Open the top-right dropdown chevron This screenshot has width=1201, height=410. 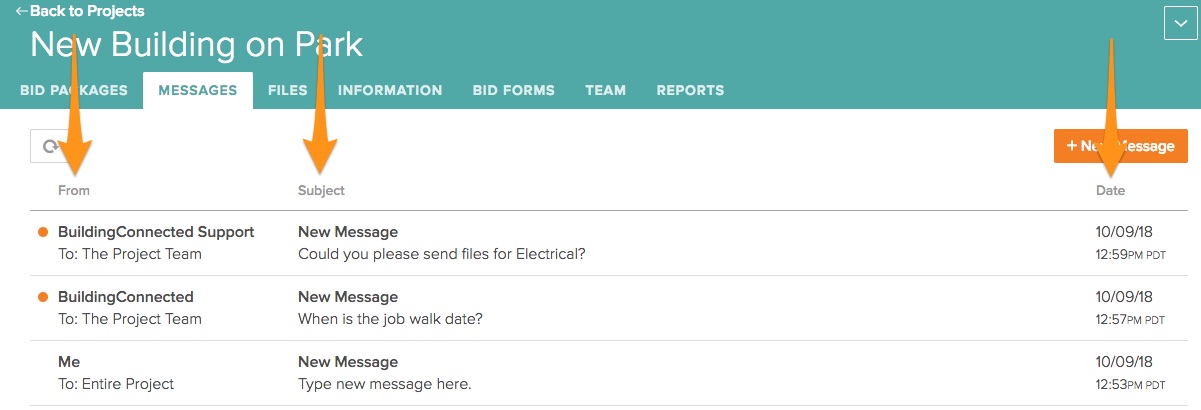(x=1181, y=23)
